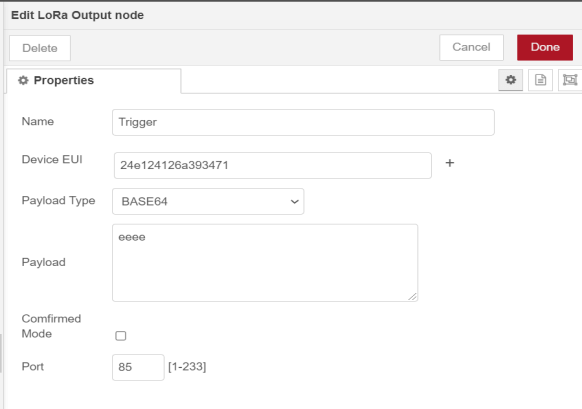The image size is (582, 409).
Task: Open node appearance settings icon
Action: (570, 80)
